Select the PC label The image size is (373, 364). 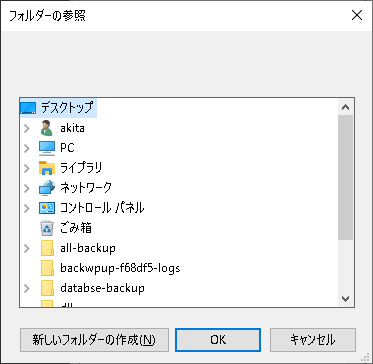[67, 148]
